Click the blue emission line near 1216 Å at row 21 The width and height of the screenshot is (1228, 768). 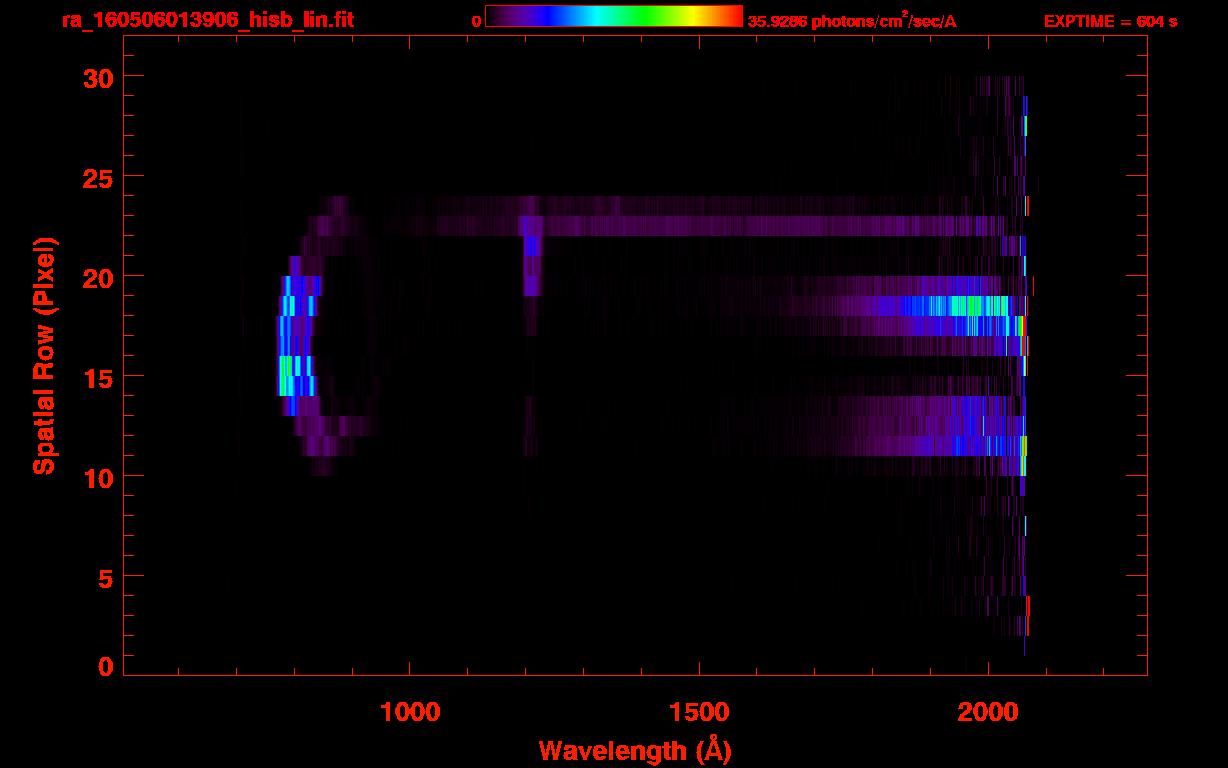coord(533,246)
